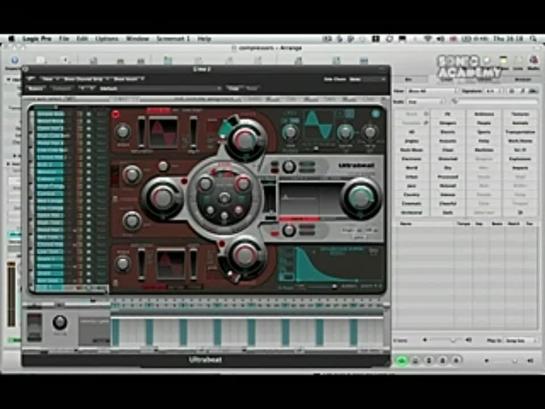Open the Edit menu
The image size is (545, 409).
pos(82,39)
